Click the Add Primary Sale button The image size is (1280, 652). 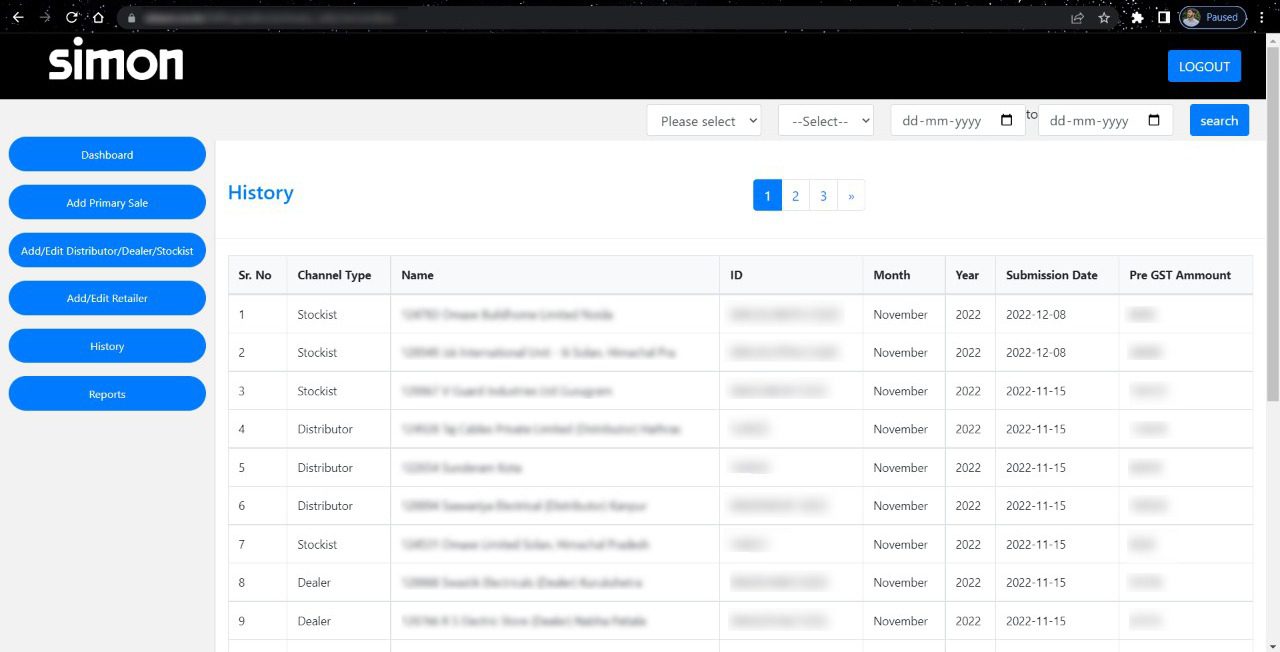point(107,203)
